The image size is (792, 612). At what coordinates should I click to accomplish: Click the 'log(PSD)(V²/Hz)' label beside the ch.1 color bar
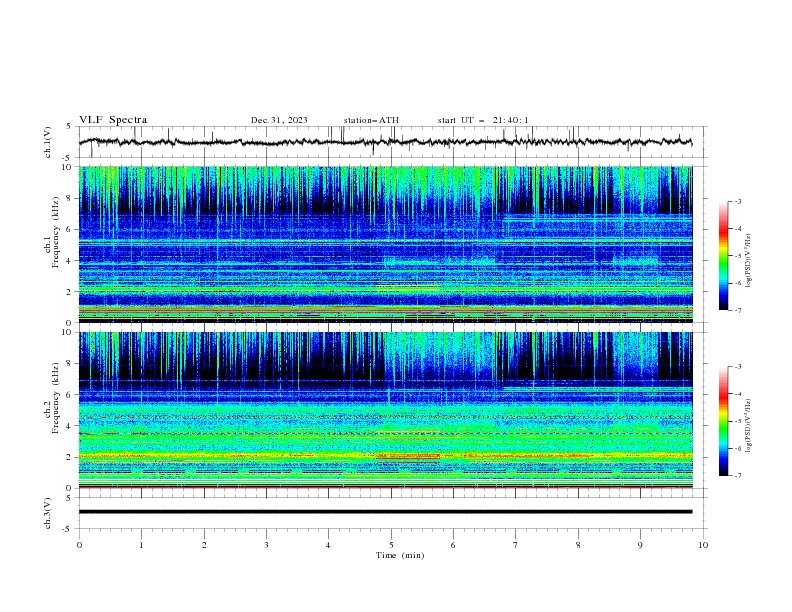750,261
